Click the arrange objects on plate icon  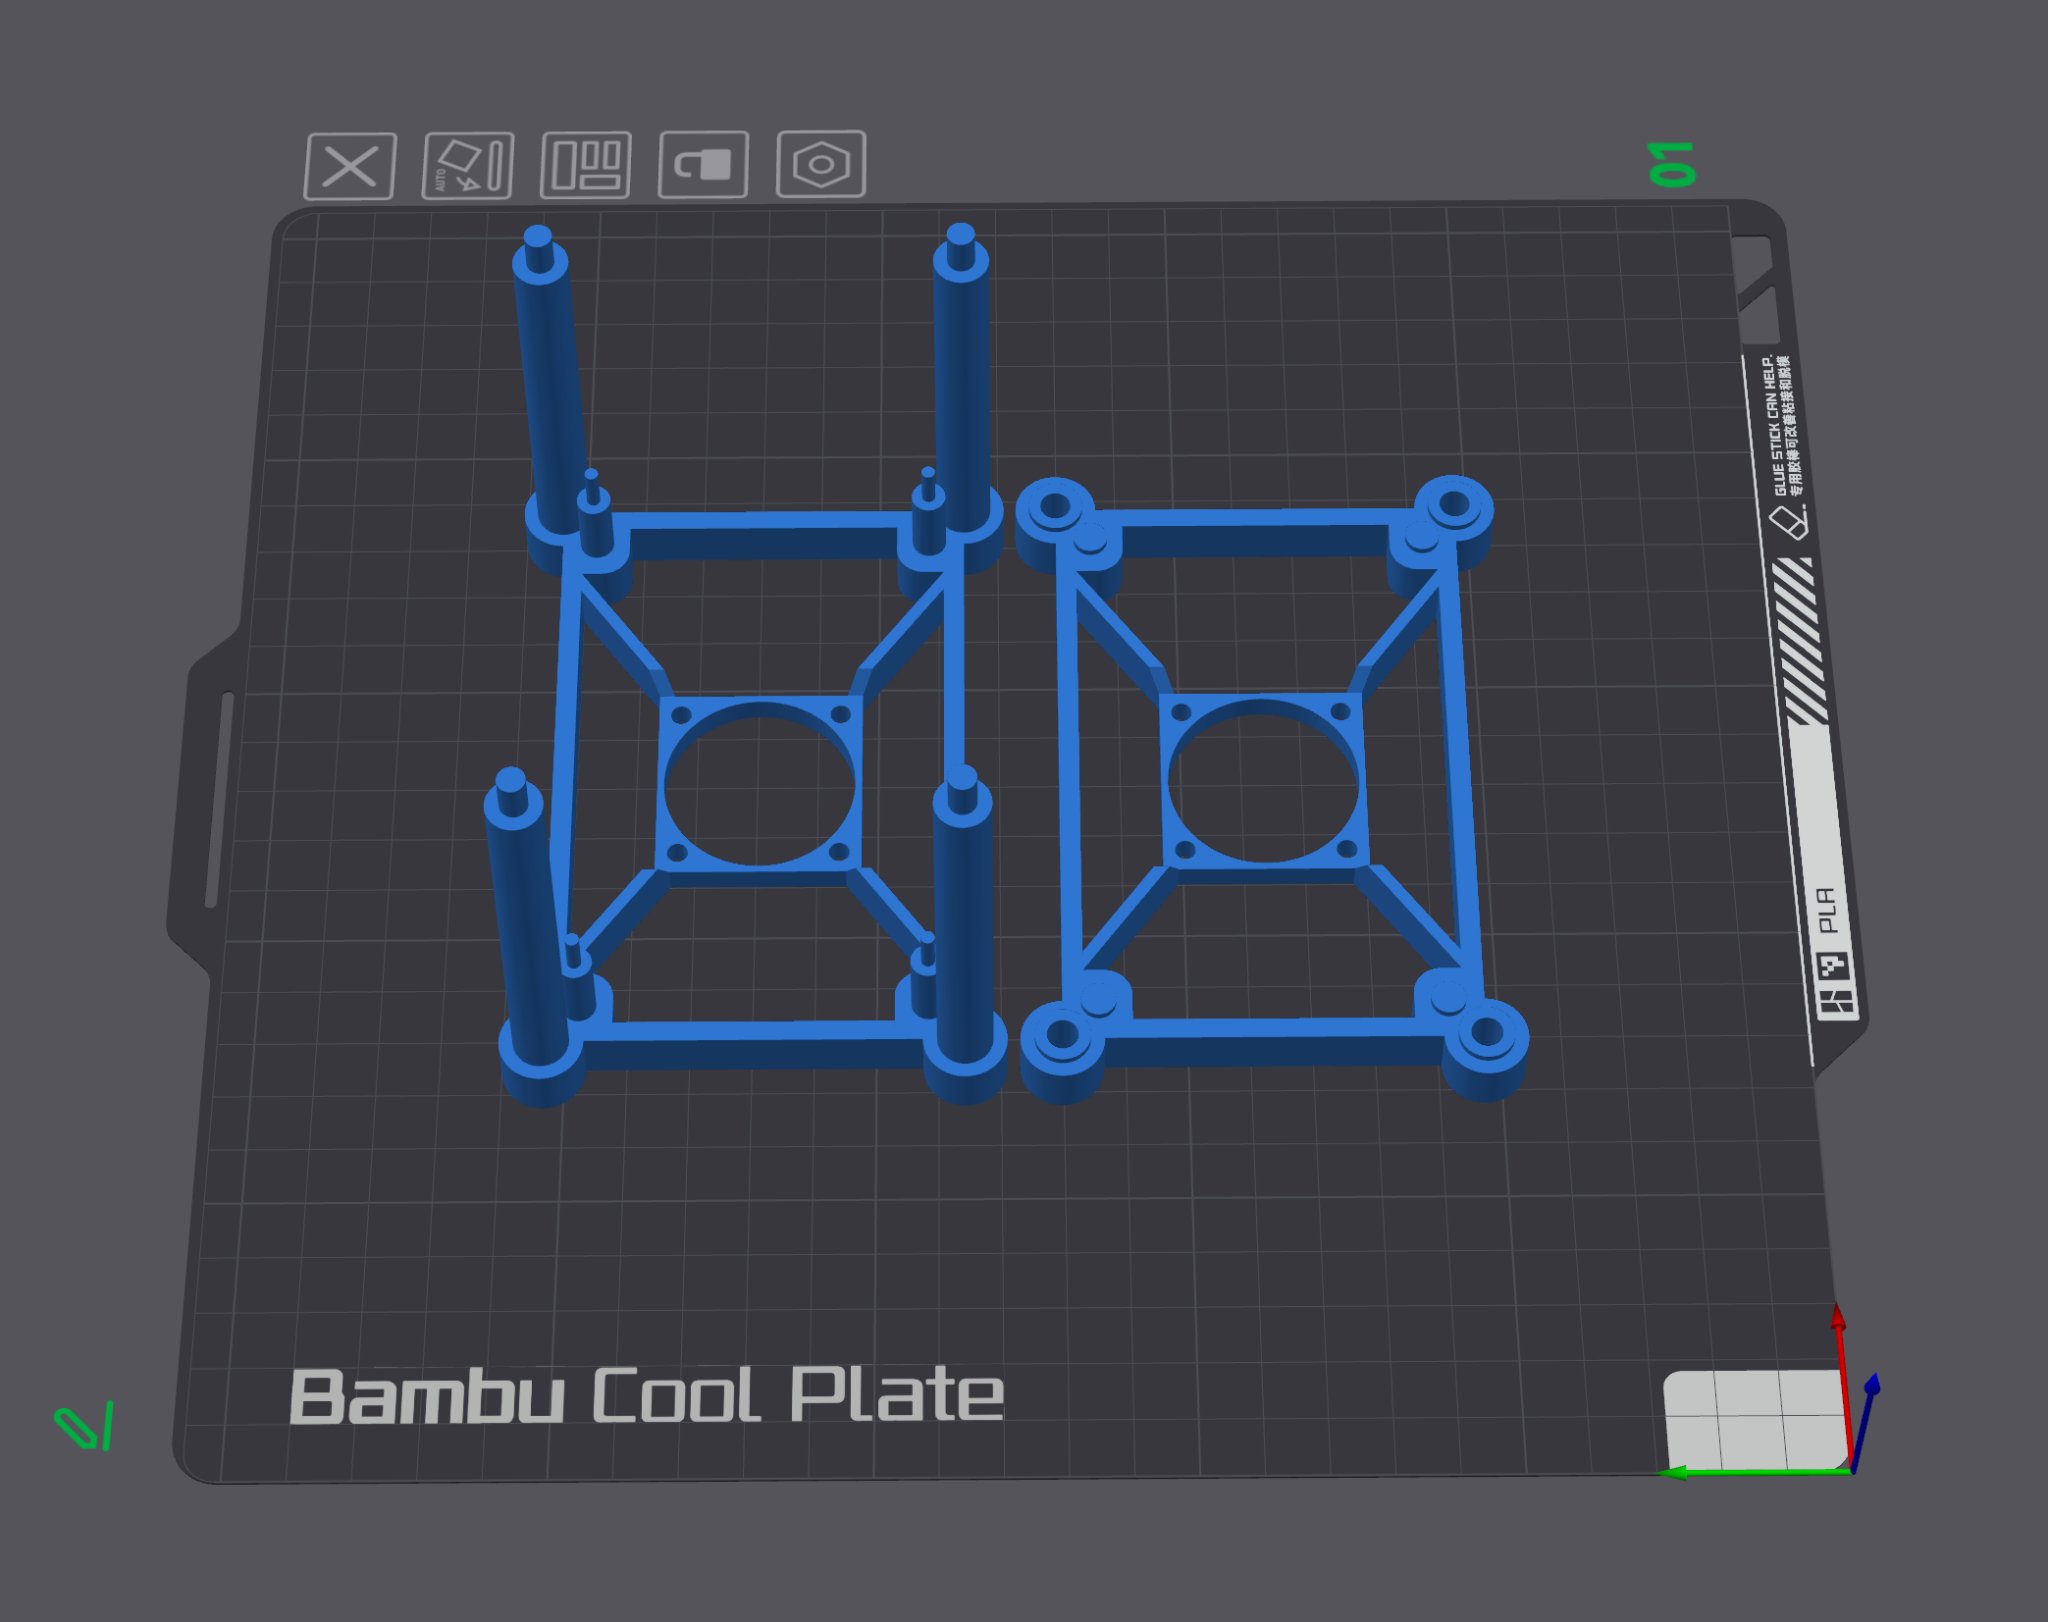coord(586,164)
